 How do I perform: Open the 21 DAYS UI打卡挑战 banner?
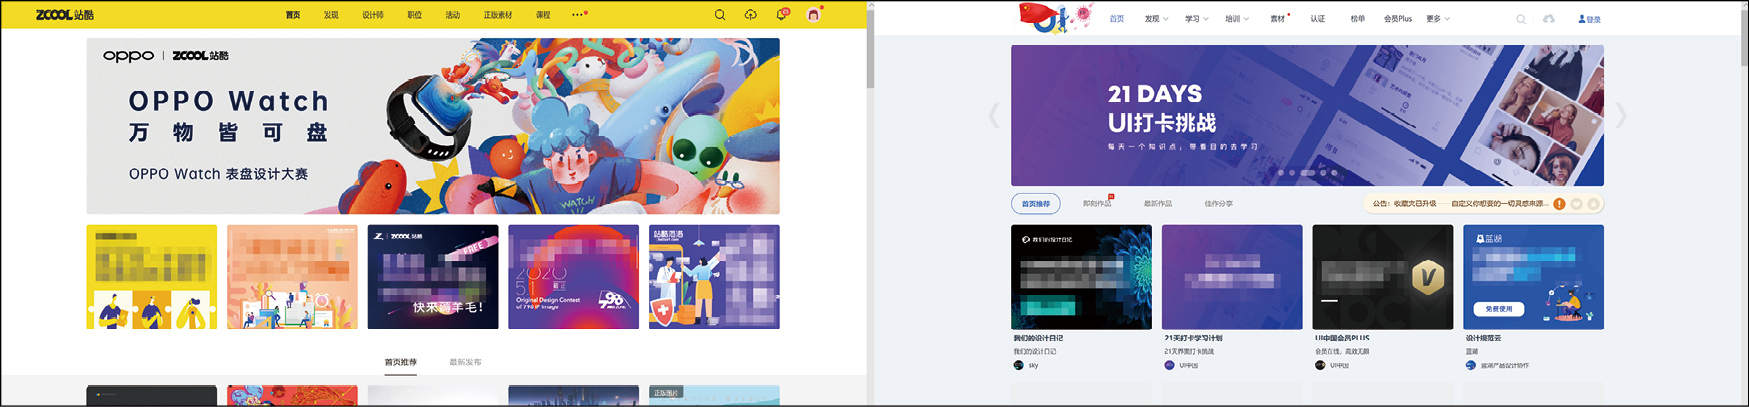coord(1307,115)
